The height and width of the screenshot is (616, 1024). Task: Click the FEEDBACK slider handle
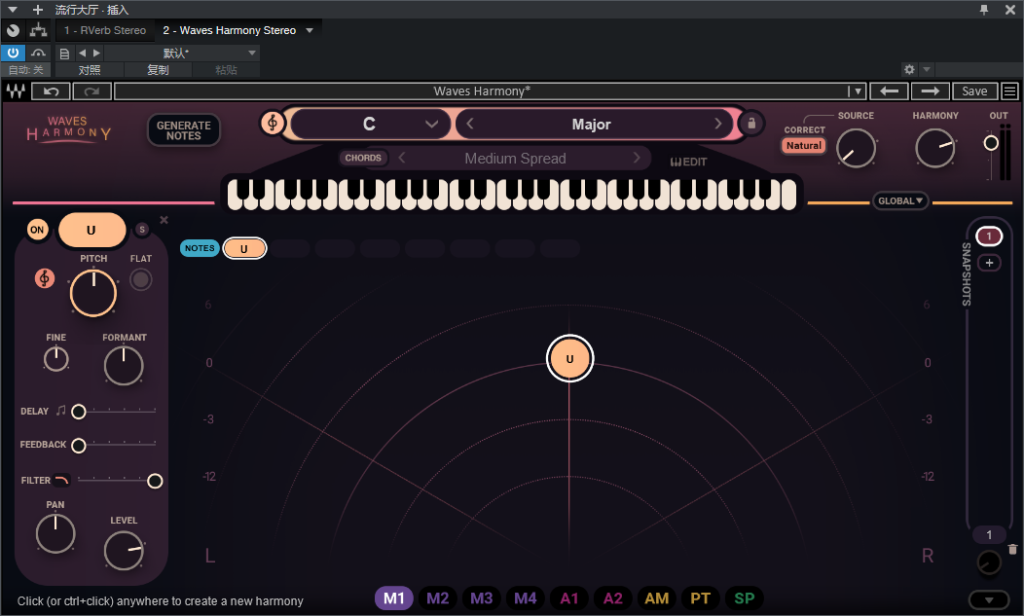78,446
